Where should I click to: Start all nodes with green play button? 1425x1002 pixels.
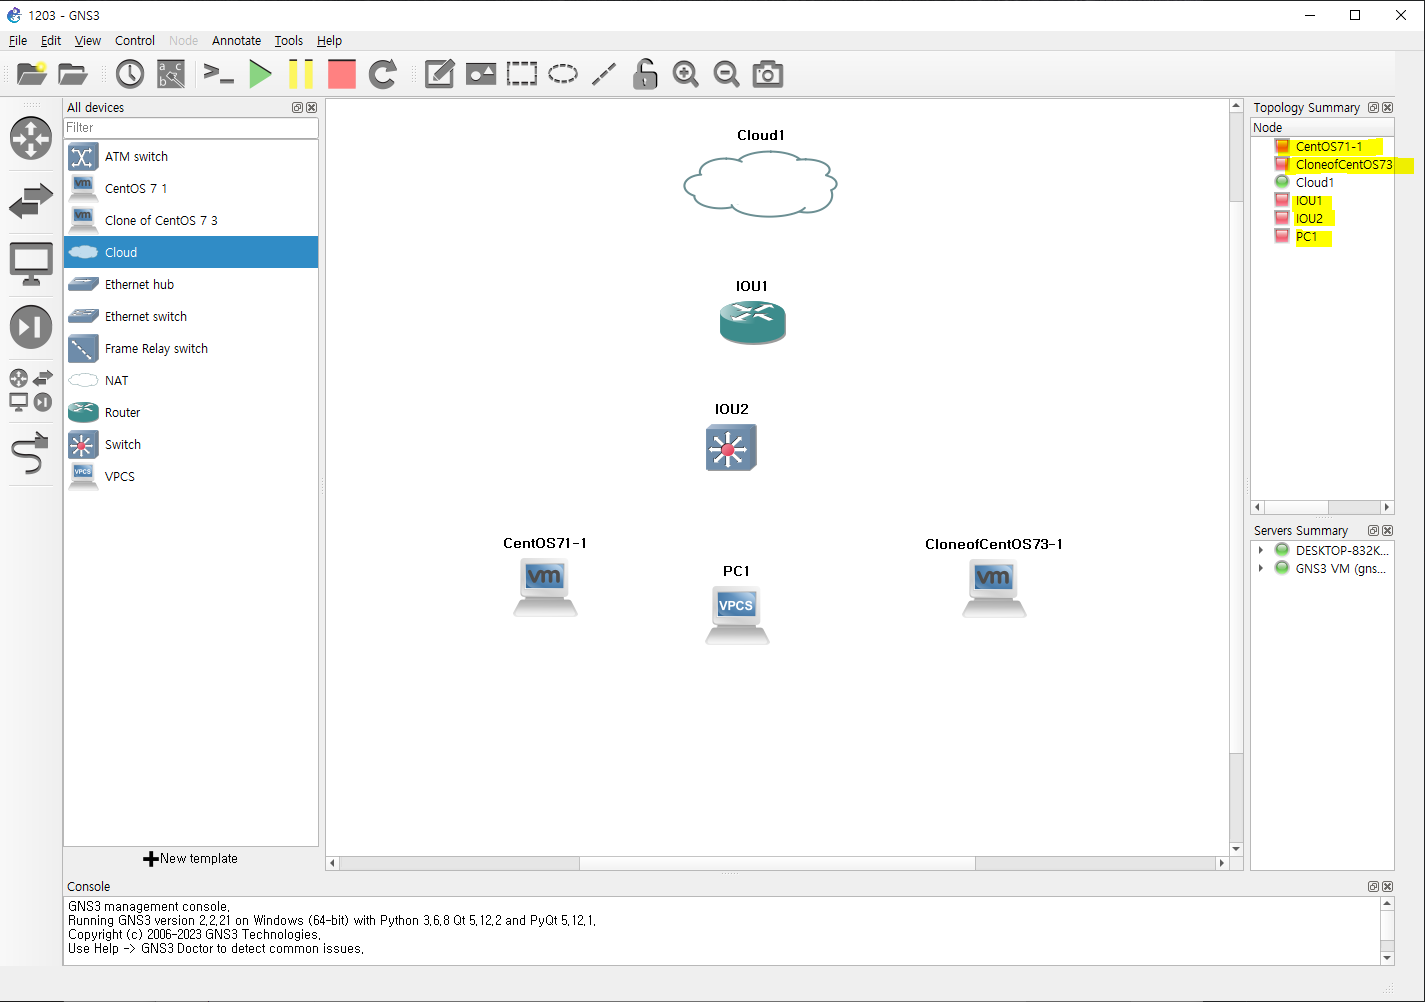click(x=260, y=74)
